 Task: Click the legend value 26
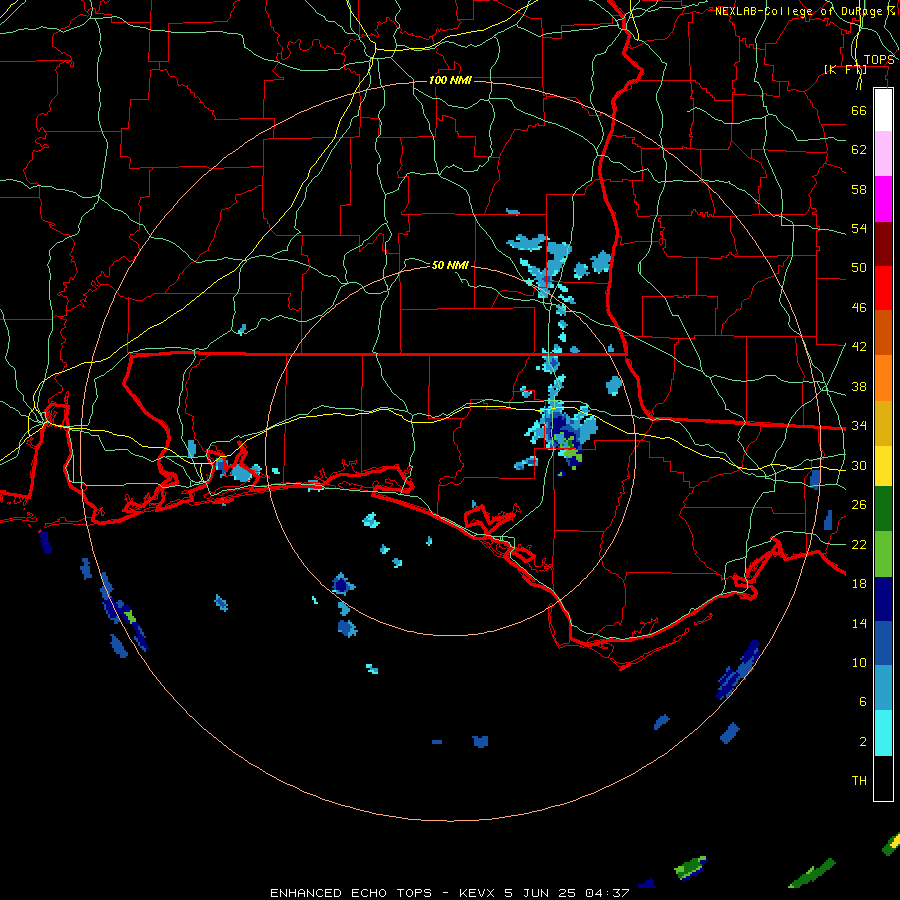859,505
